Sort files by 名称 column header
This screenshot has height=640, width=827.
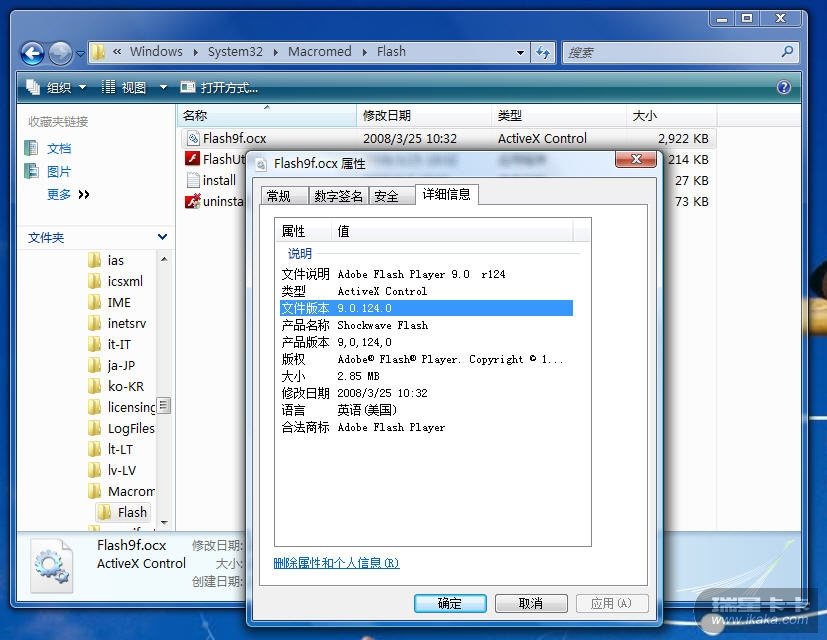coord(267,116)
